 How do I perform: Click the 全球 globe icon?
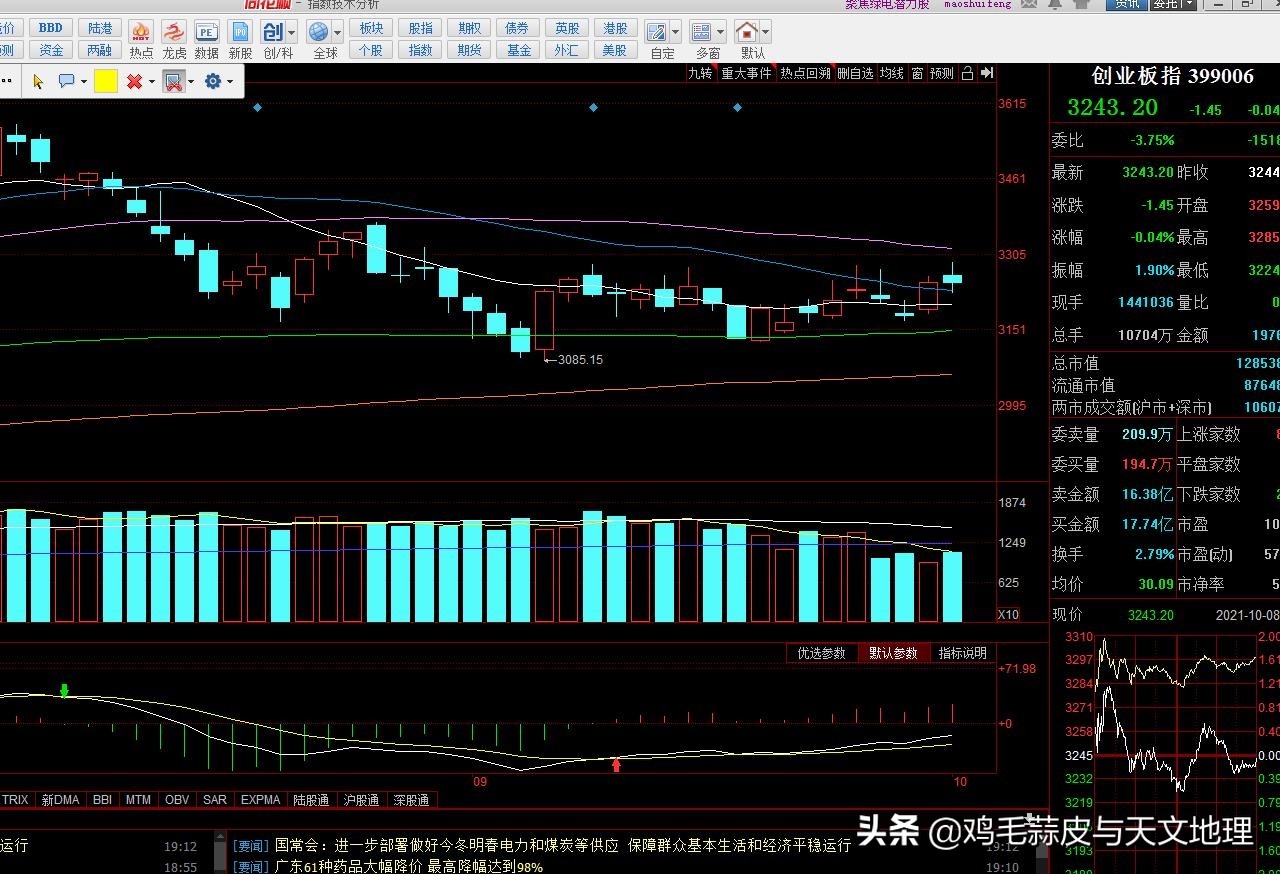coord(319,33)
